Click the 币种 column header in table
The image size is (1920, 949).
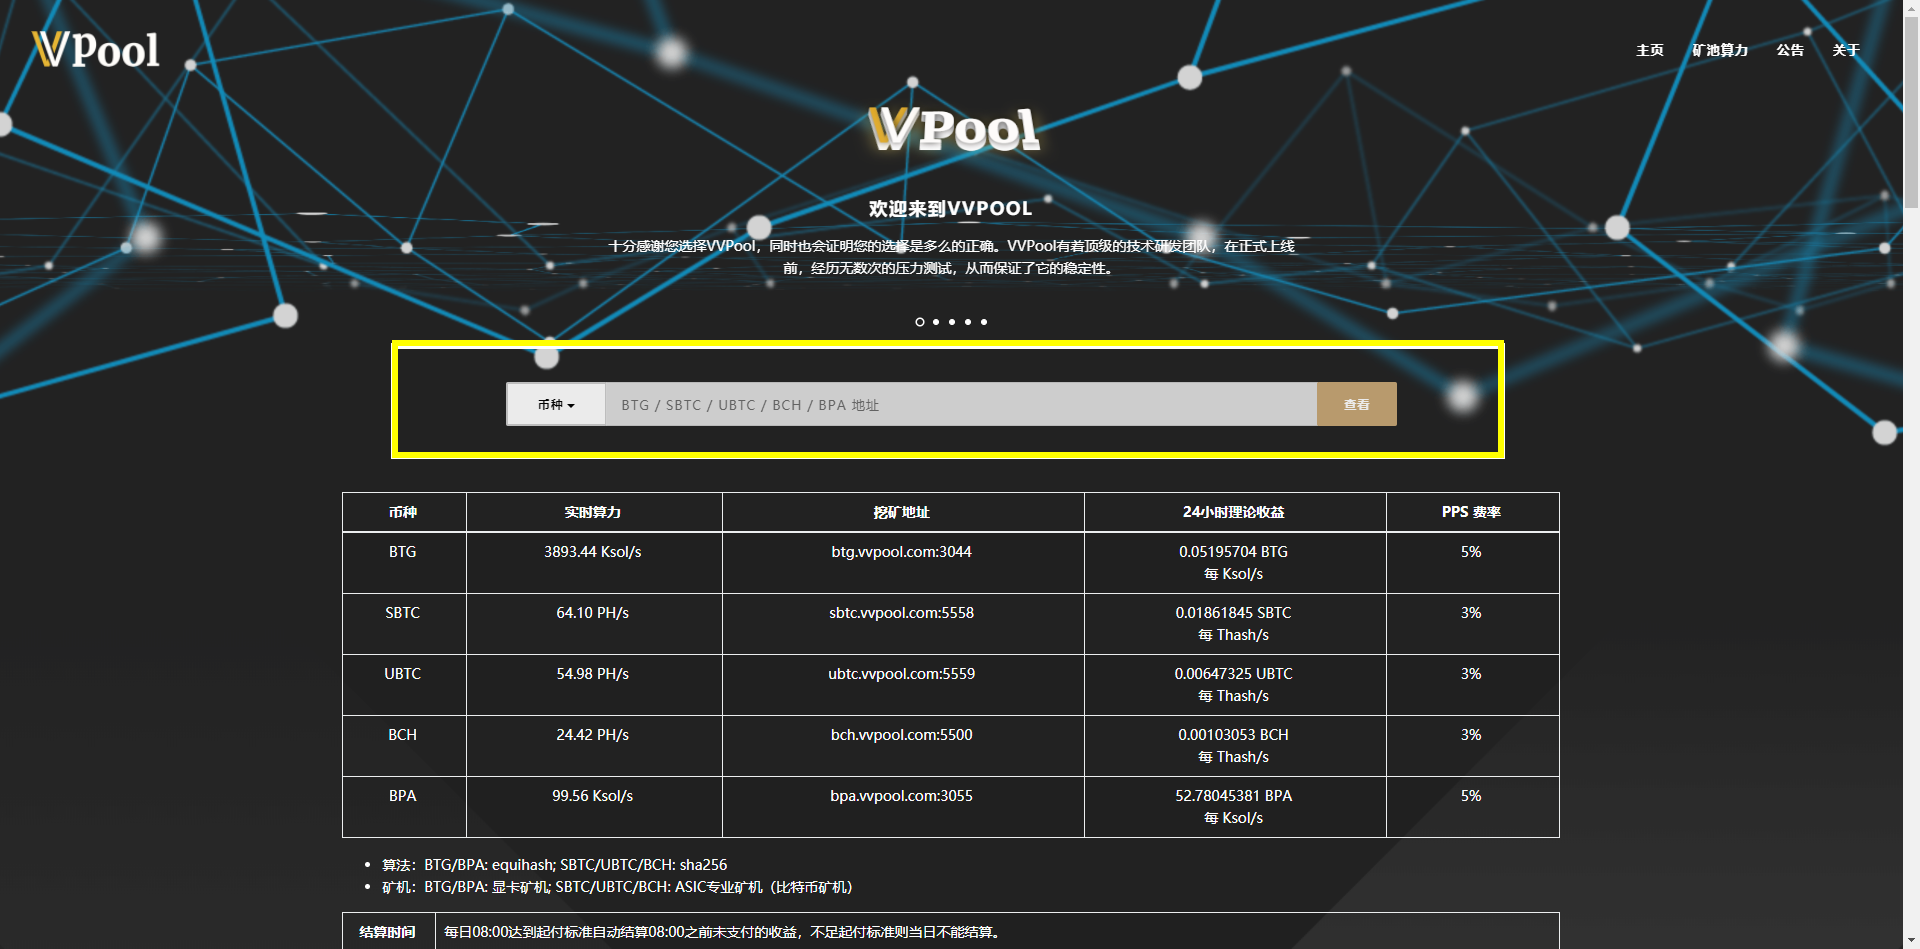(x=403, y=512)
